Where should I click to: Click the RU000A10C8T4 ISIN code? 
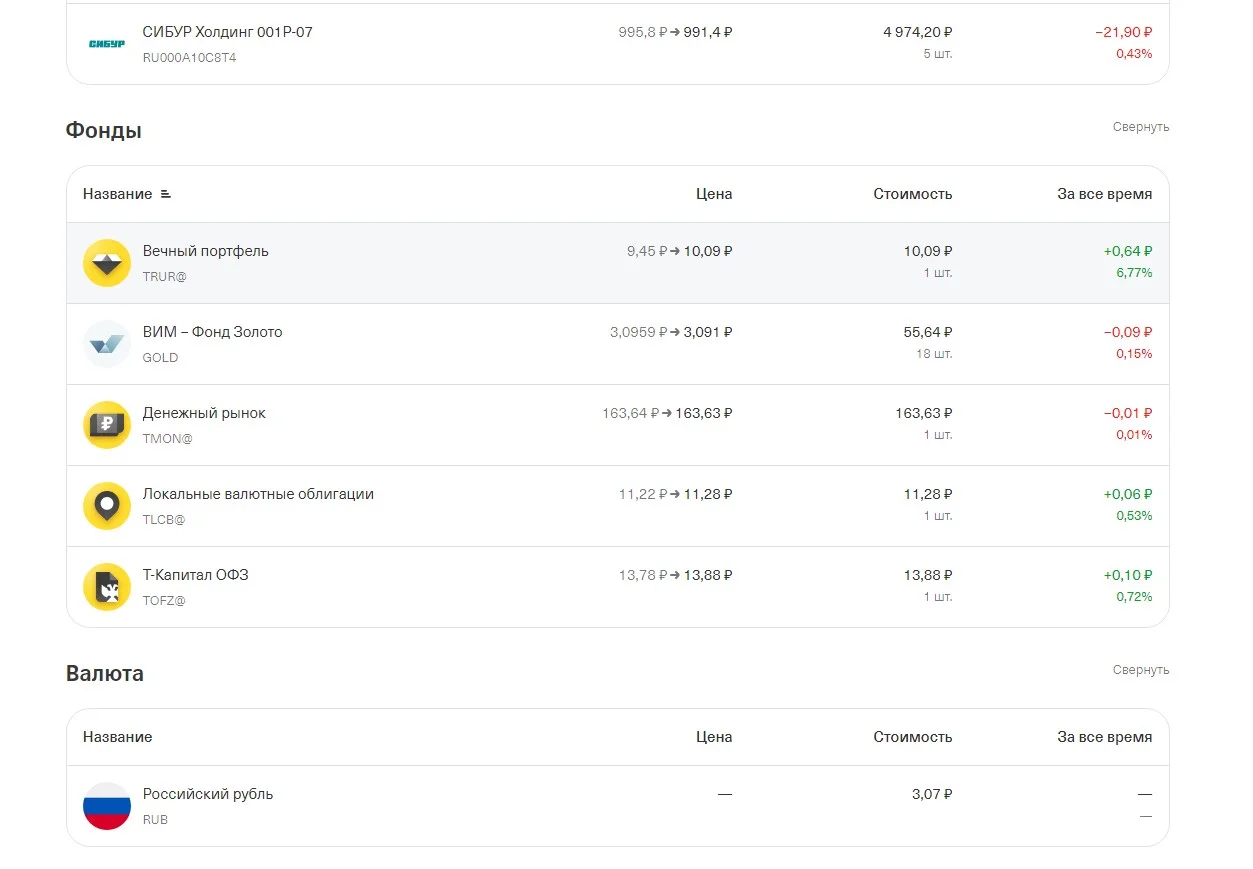[x=190, y=57]
